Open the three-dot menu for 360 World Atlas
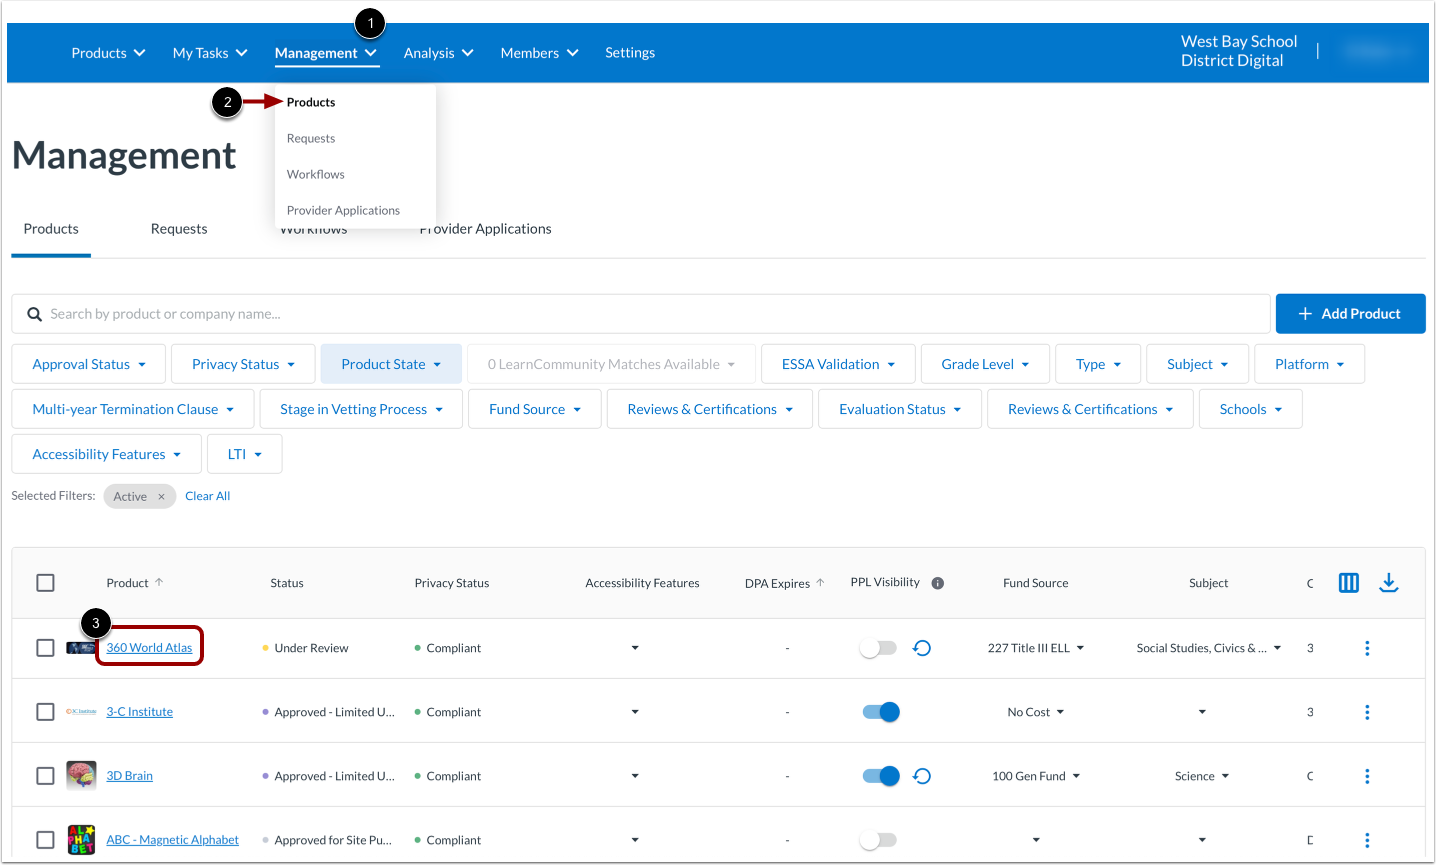The width and height of the screenshot is (1436, 865). 1367,648
